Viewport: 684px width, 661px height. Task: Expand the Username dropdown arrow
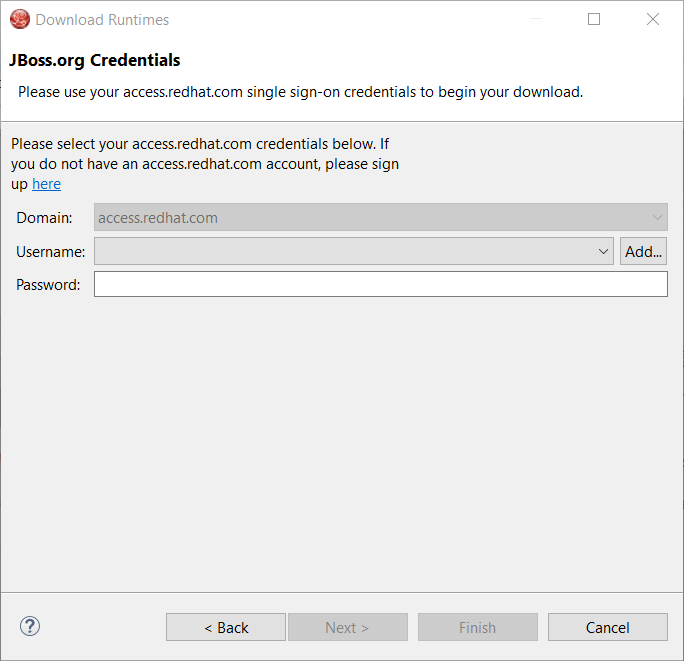(x=603, y=251)
